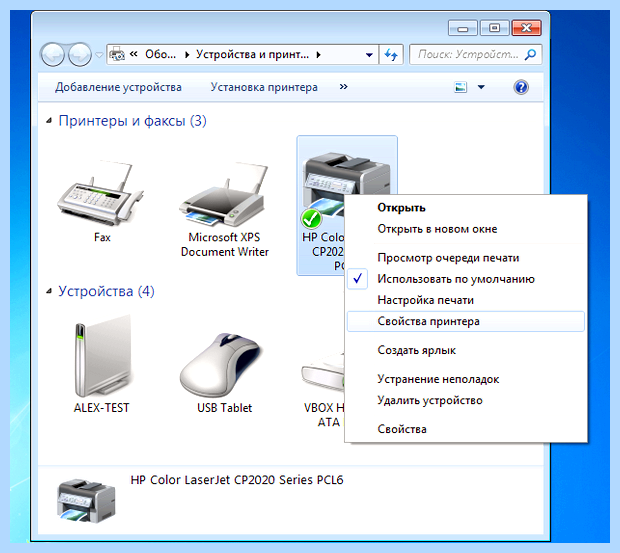This screenshot has height=553, width=620.
Task: Refresh the Devices and Printers view
Action: coord(391,55)
